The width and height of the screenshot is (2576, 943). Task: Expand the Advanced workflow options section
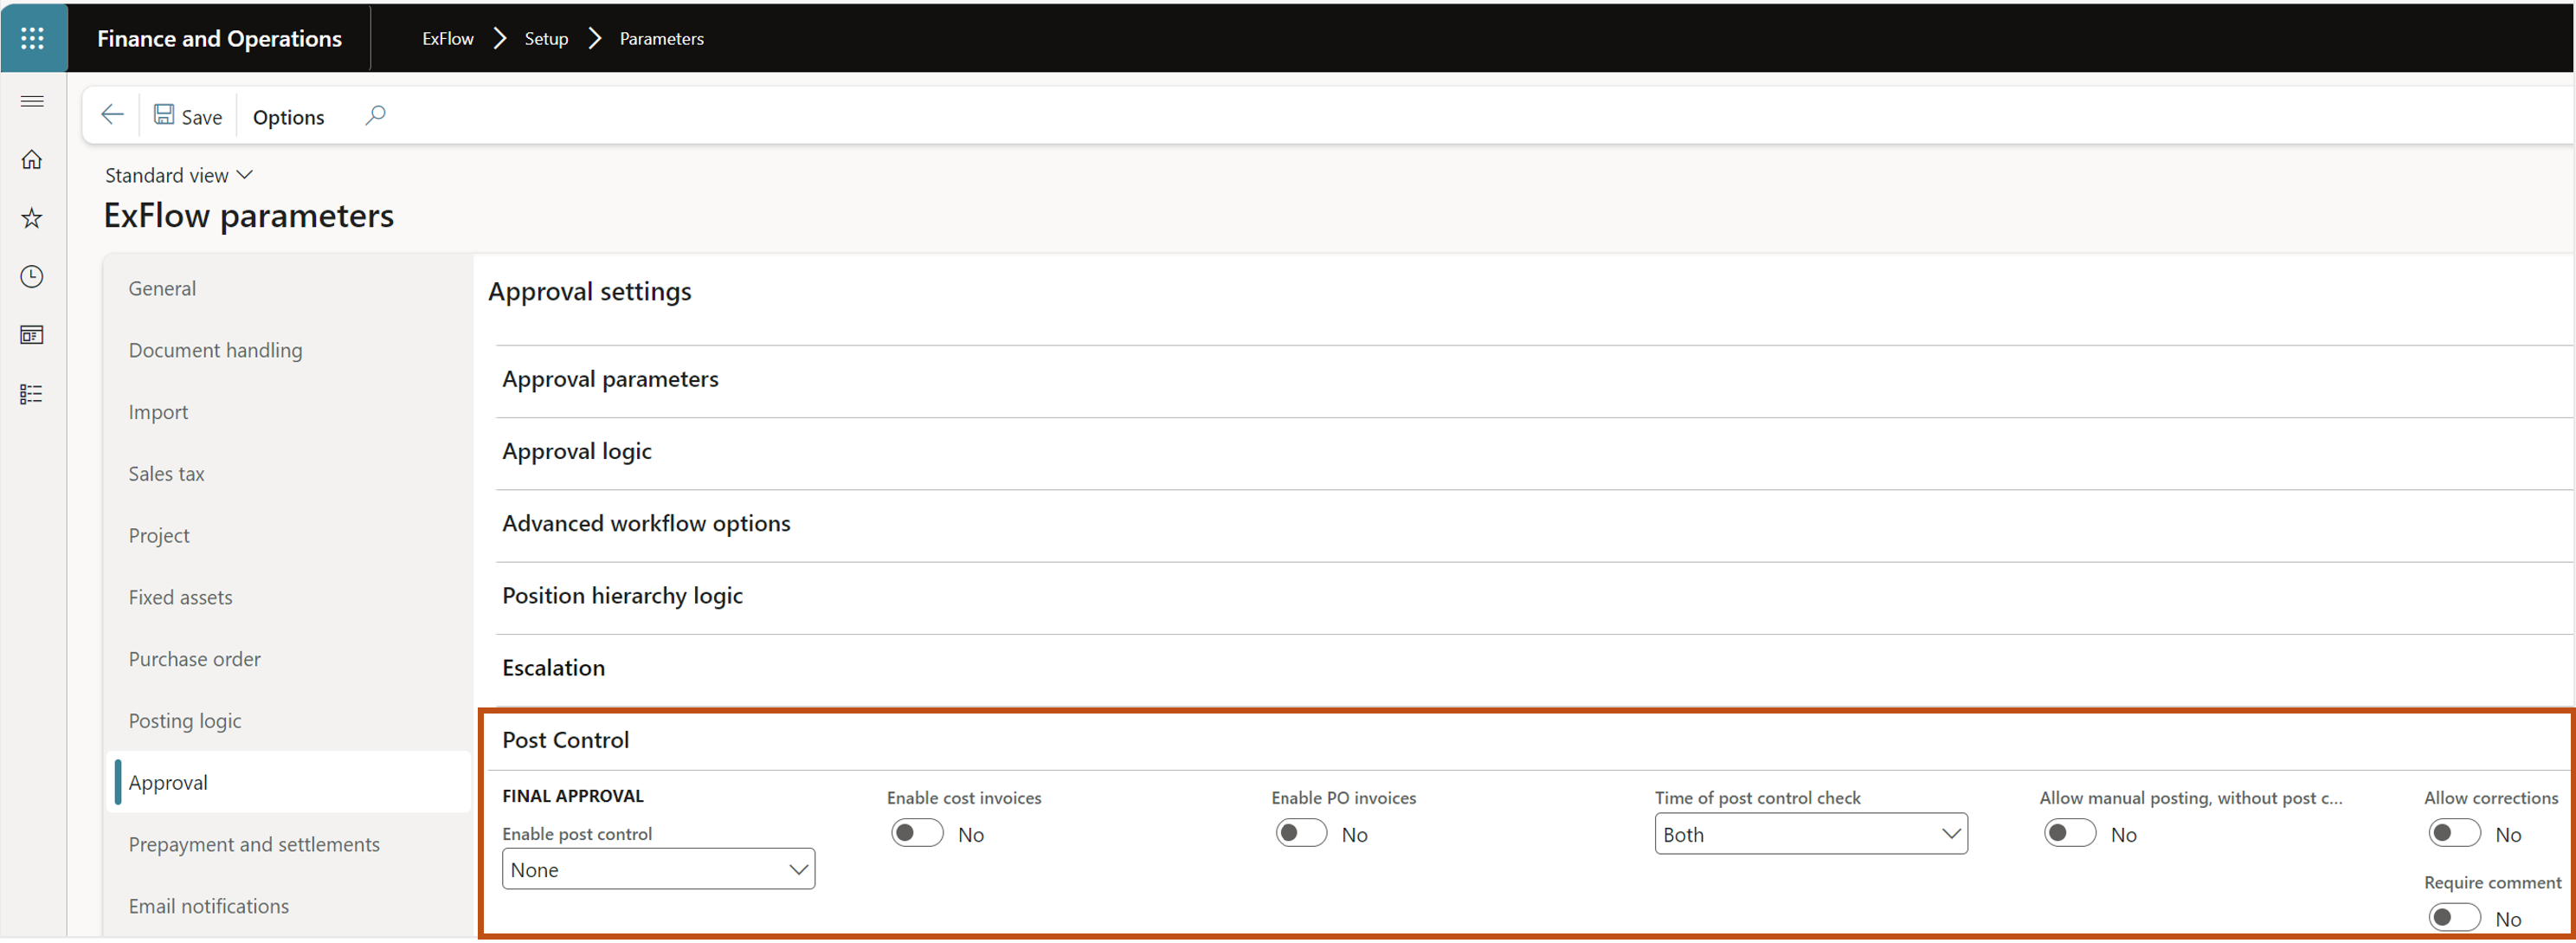point(1534,524)
